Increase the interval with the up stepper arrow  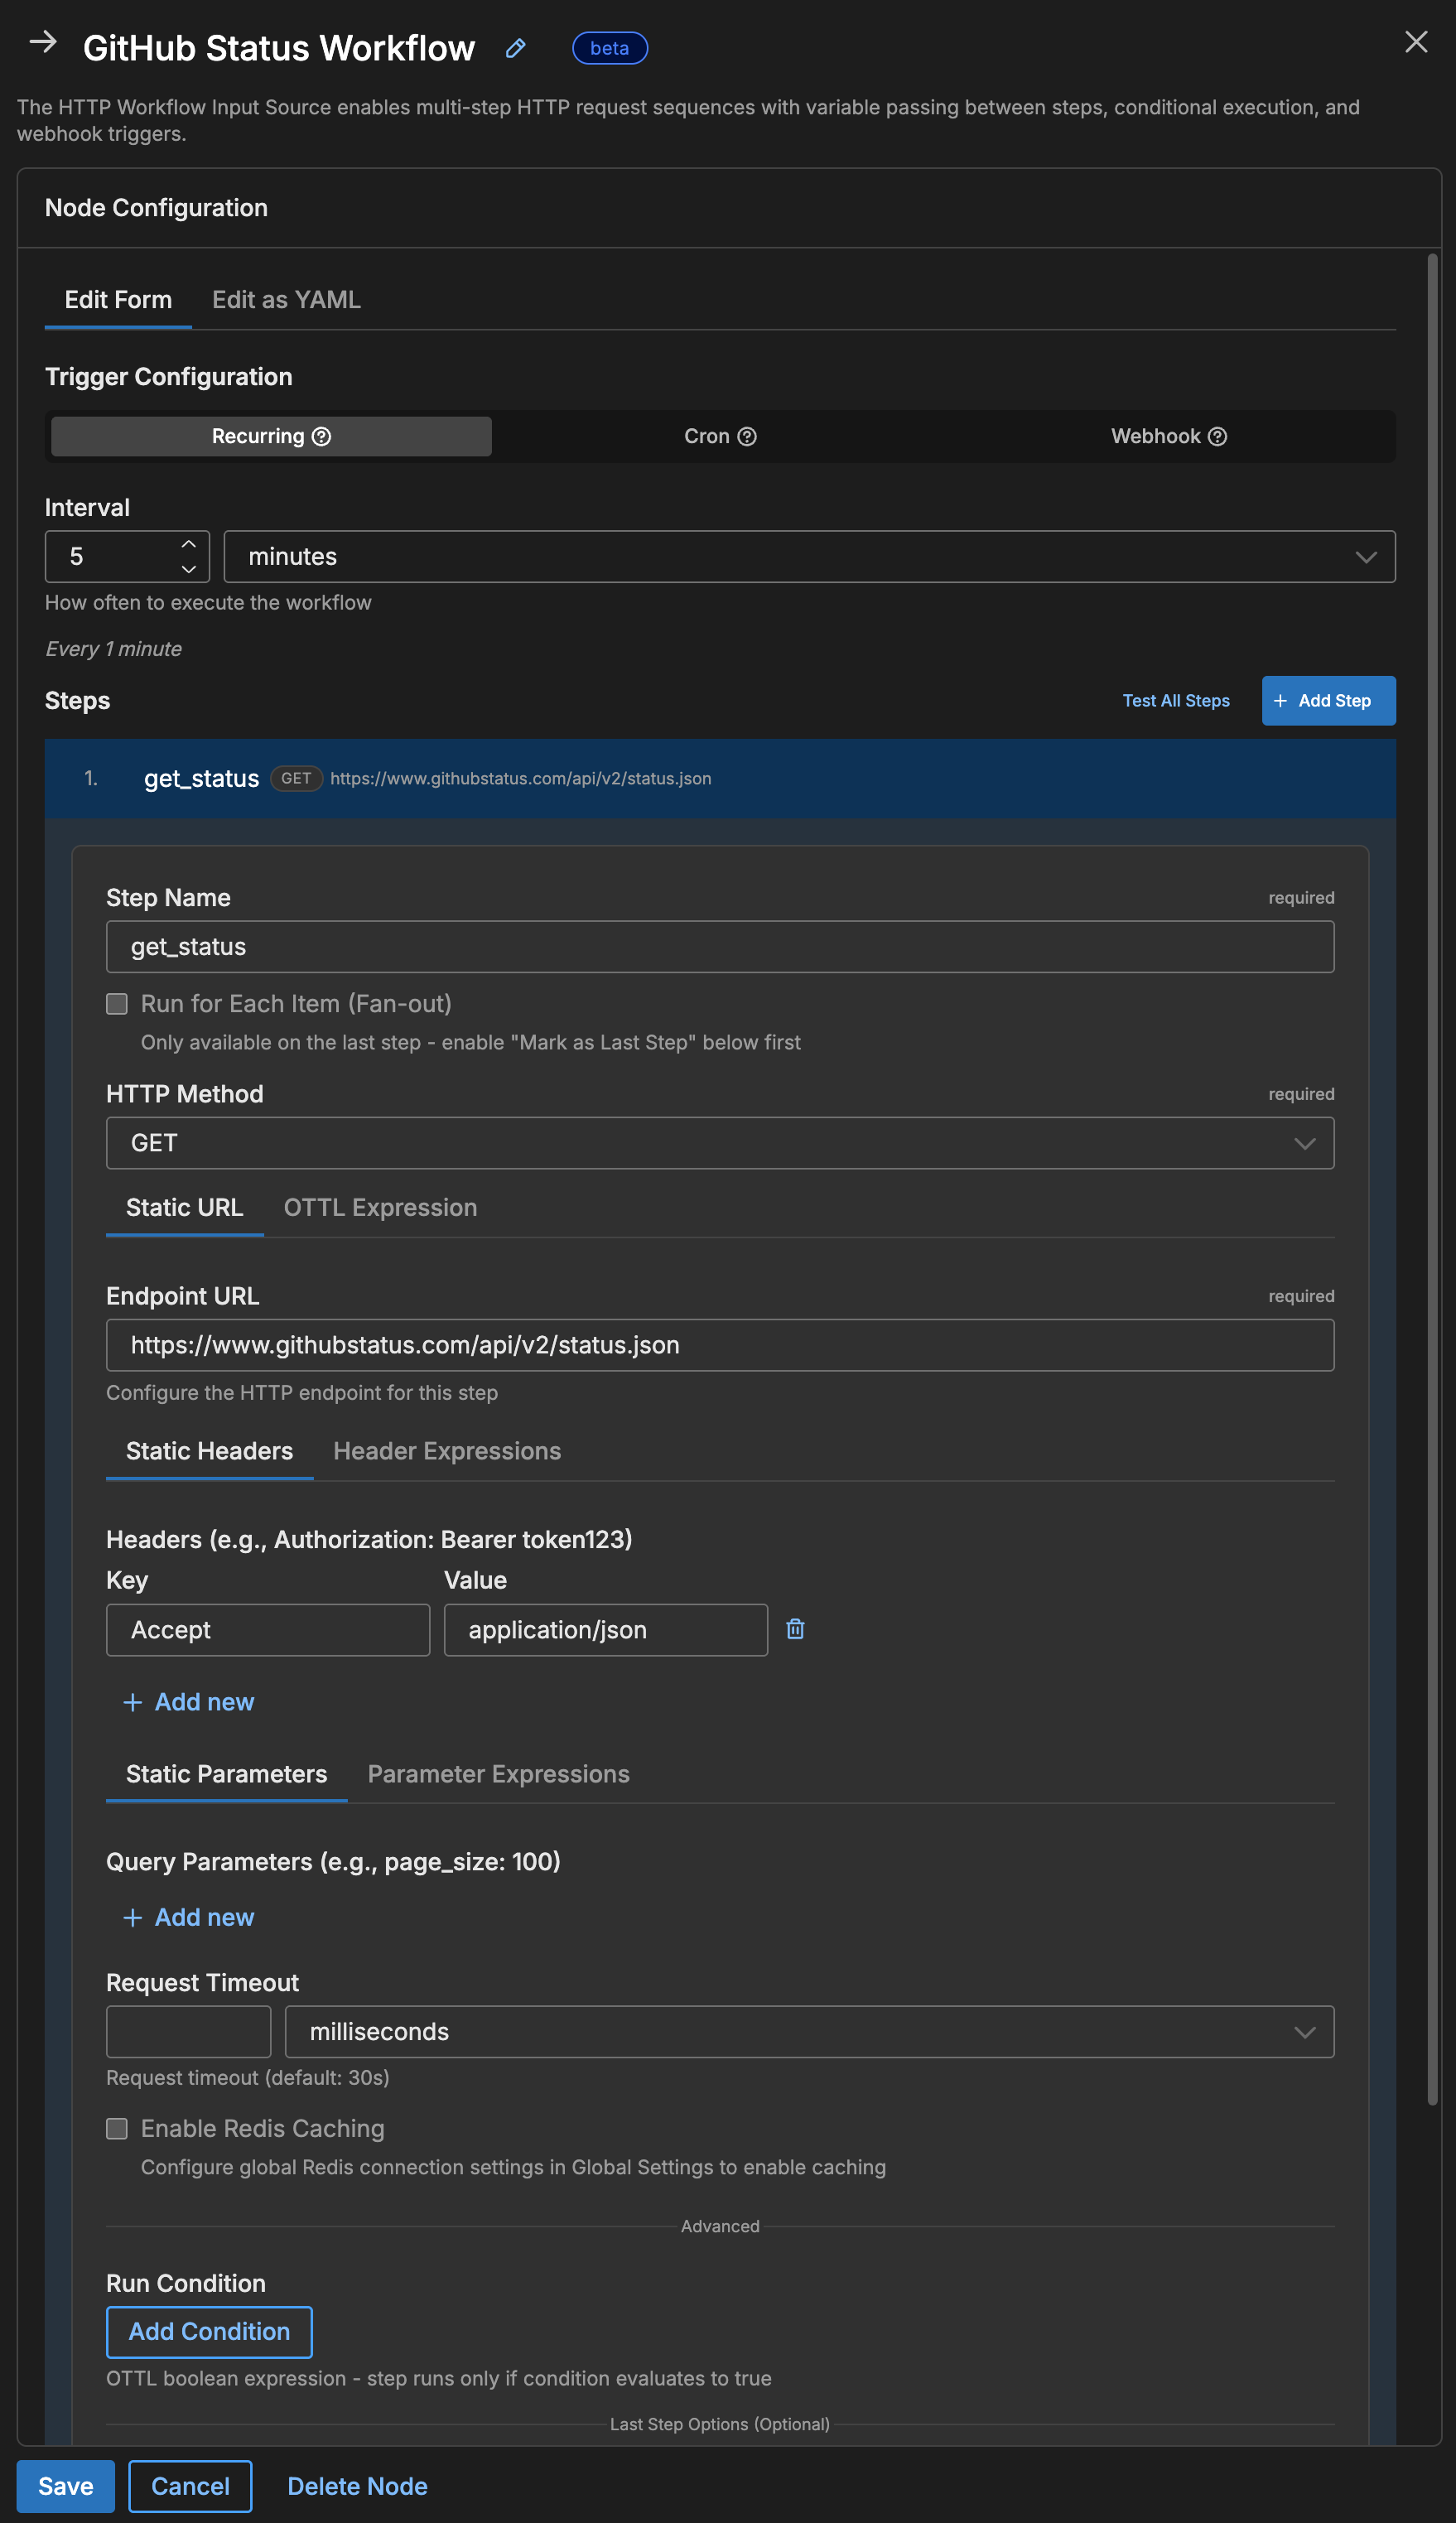click(x=189, y=543)
